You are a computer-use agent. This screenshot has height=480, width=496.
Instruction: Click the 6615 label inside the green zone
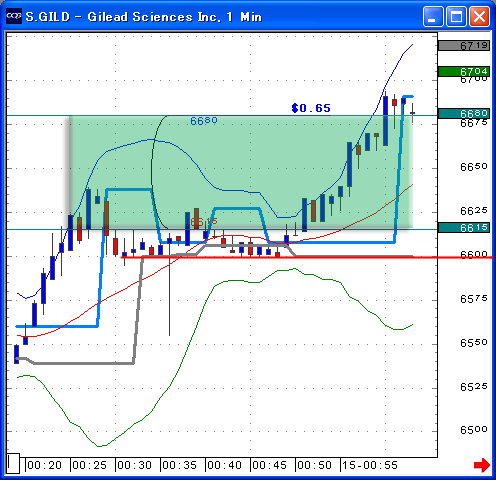click(x=204, y=222)
